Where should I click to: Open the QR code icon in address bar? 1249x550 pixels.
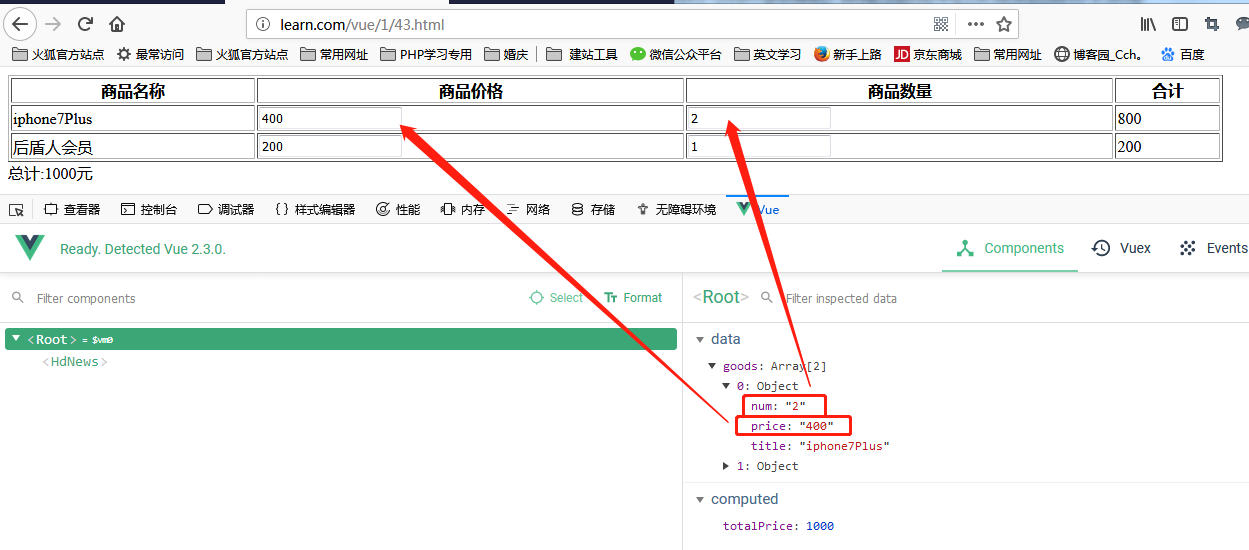click(x=941, y=24)
